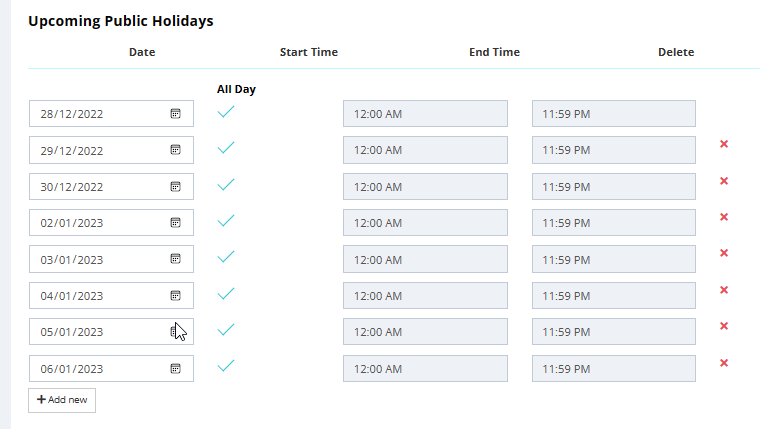
Task: Click Start Time field for 02/01/2023
Action: pyautogui.click(x=425, y=223)
